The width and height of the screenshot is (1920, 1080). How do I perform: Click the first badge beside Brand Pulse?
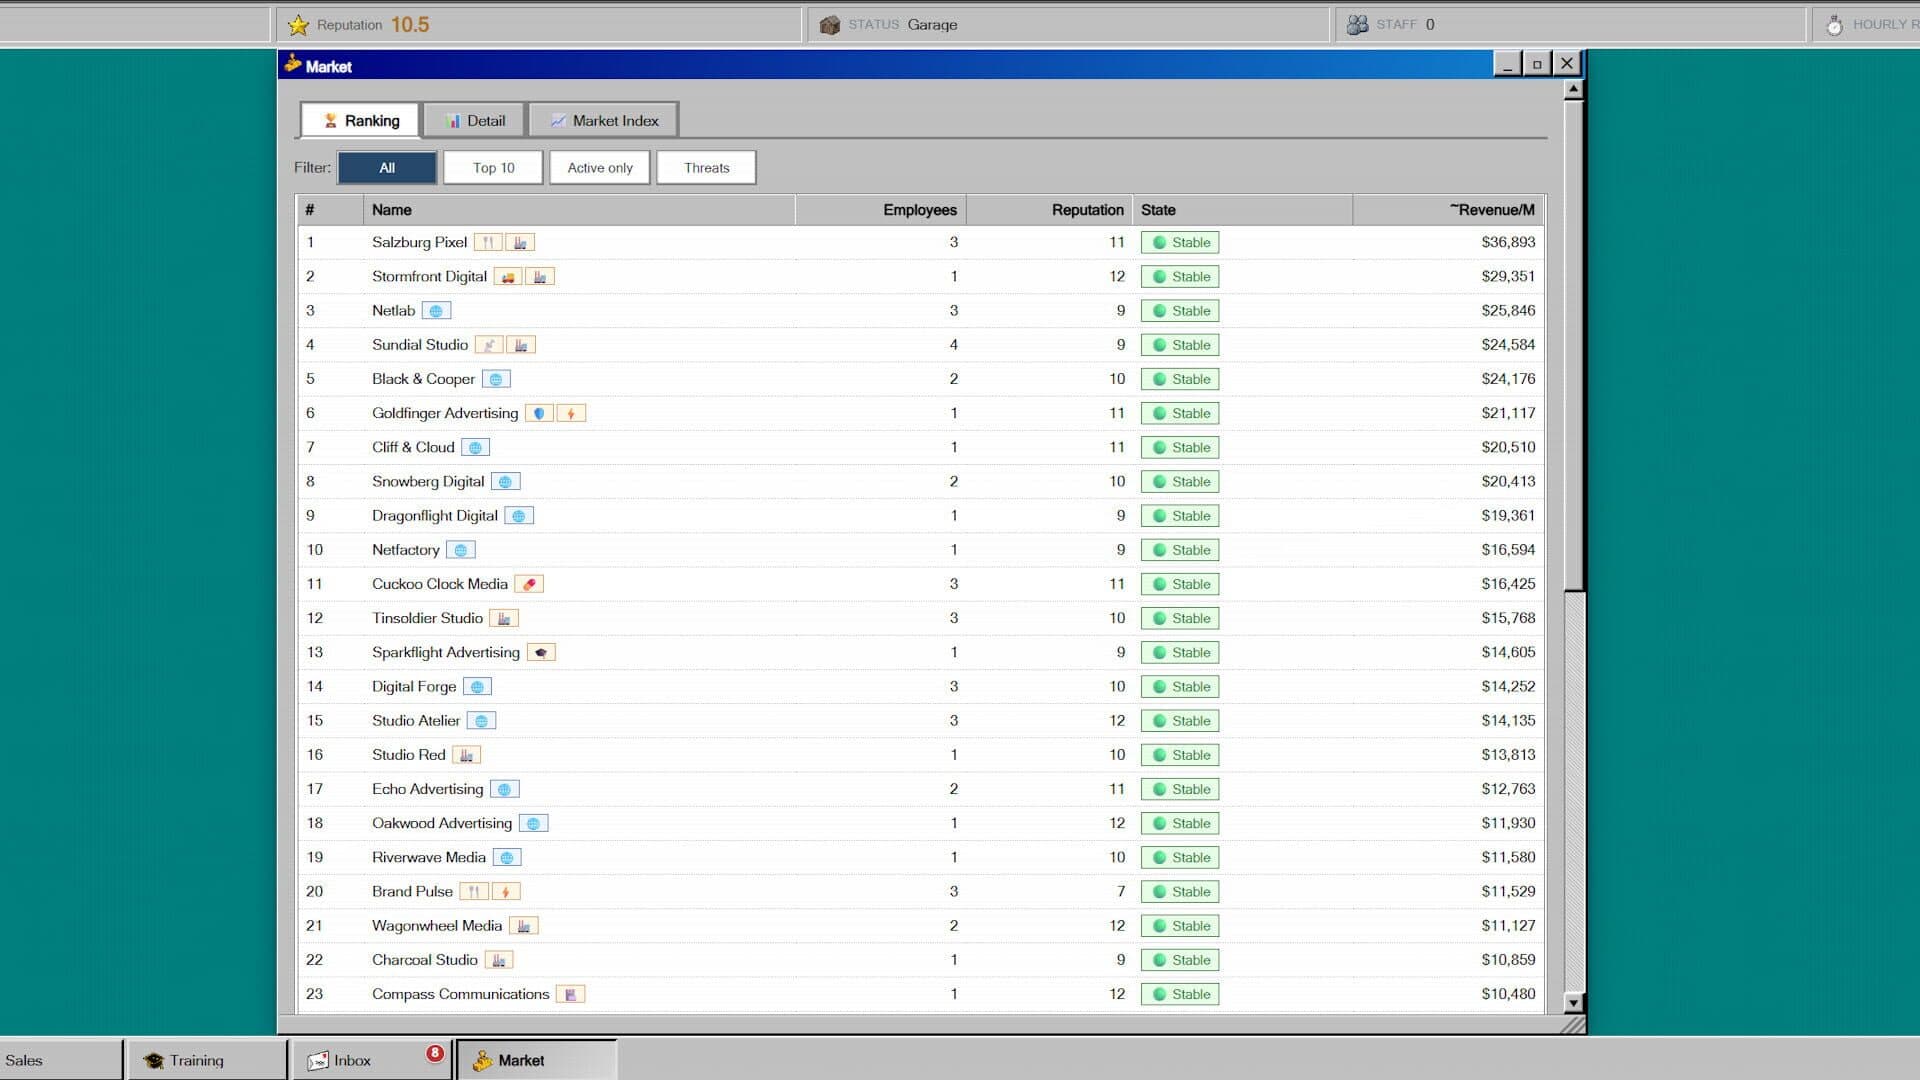[474, 892]
